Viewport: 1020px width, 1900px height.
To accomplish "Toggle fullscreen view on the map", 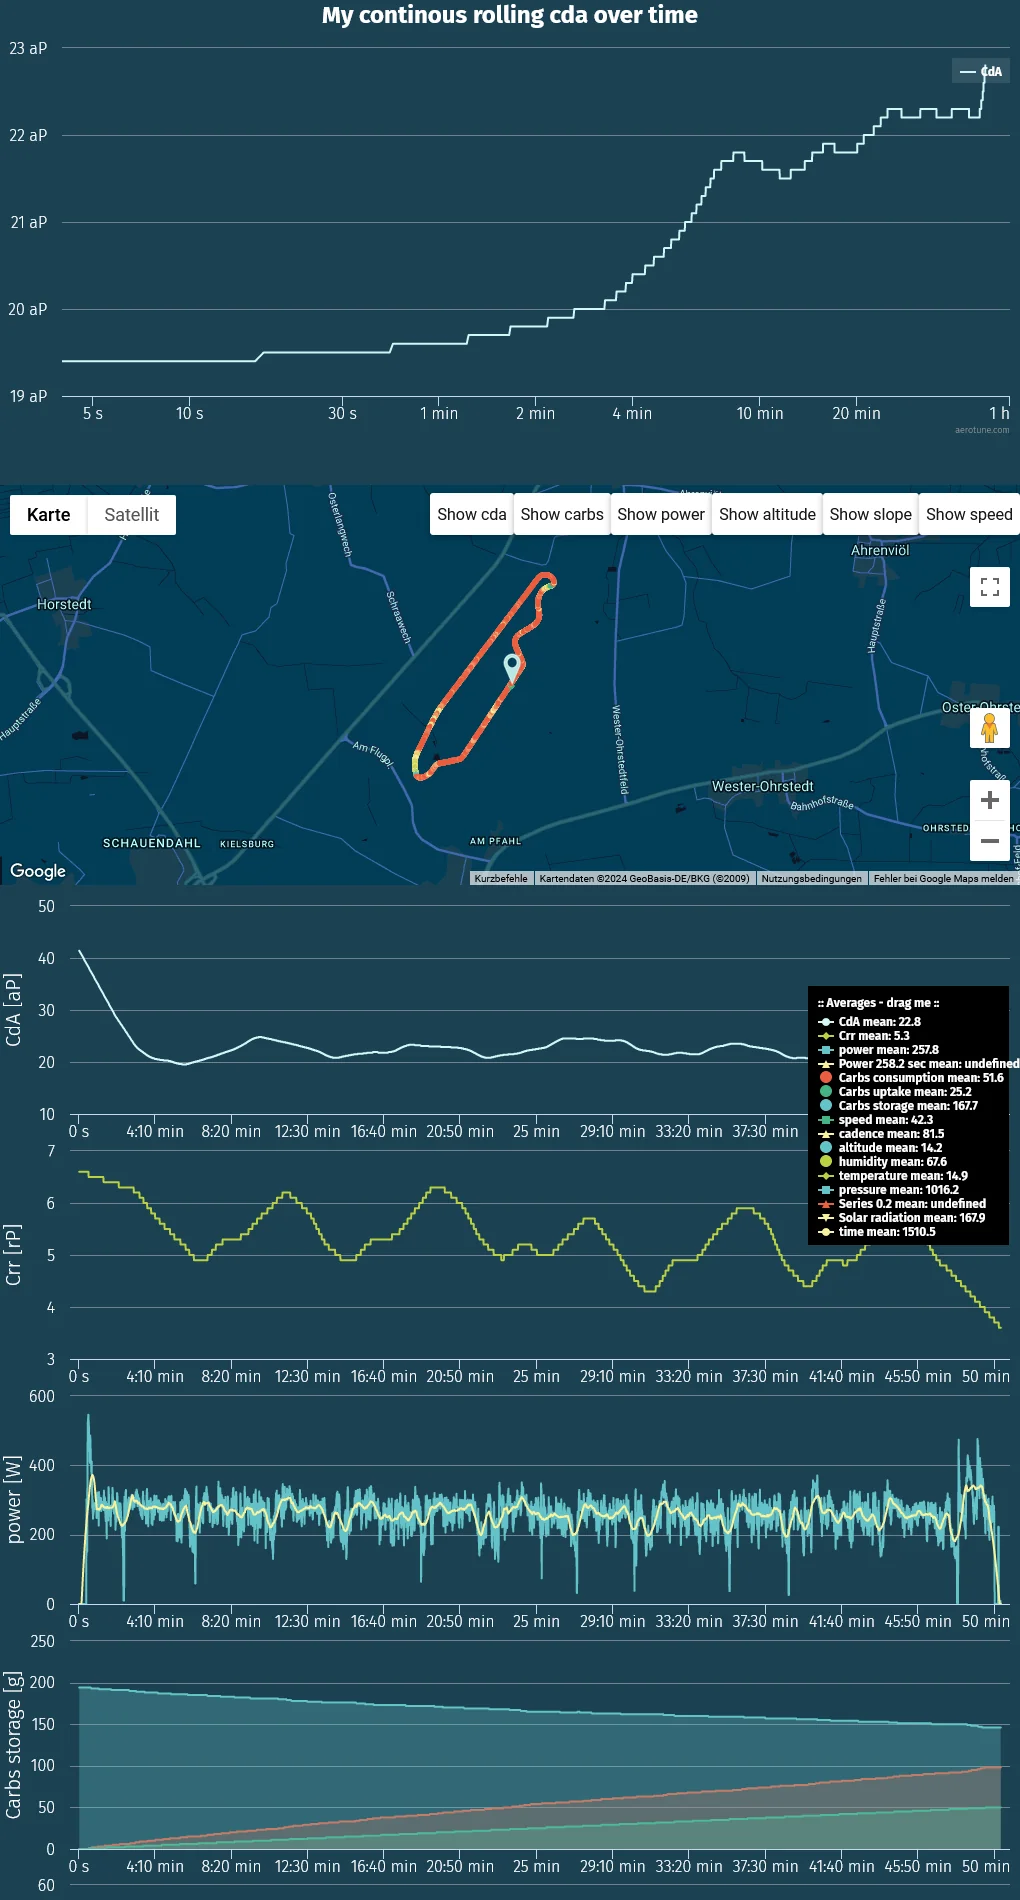I will 989,587.
